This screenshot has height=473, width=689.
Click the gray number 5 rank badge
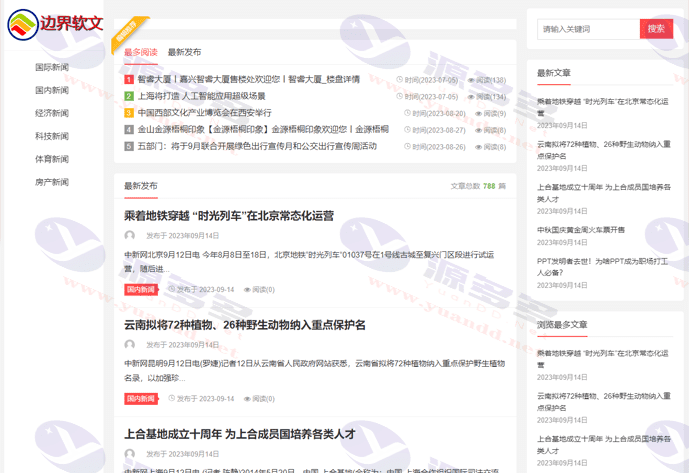129,146
